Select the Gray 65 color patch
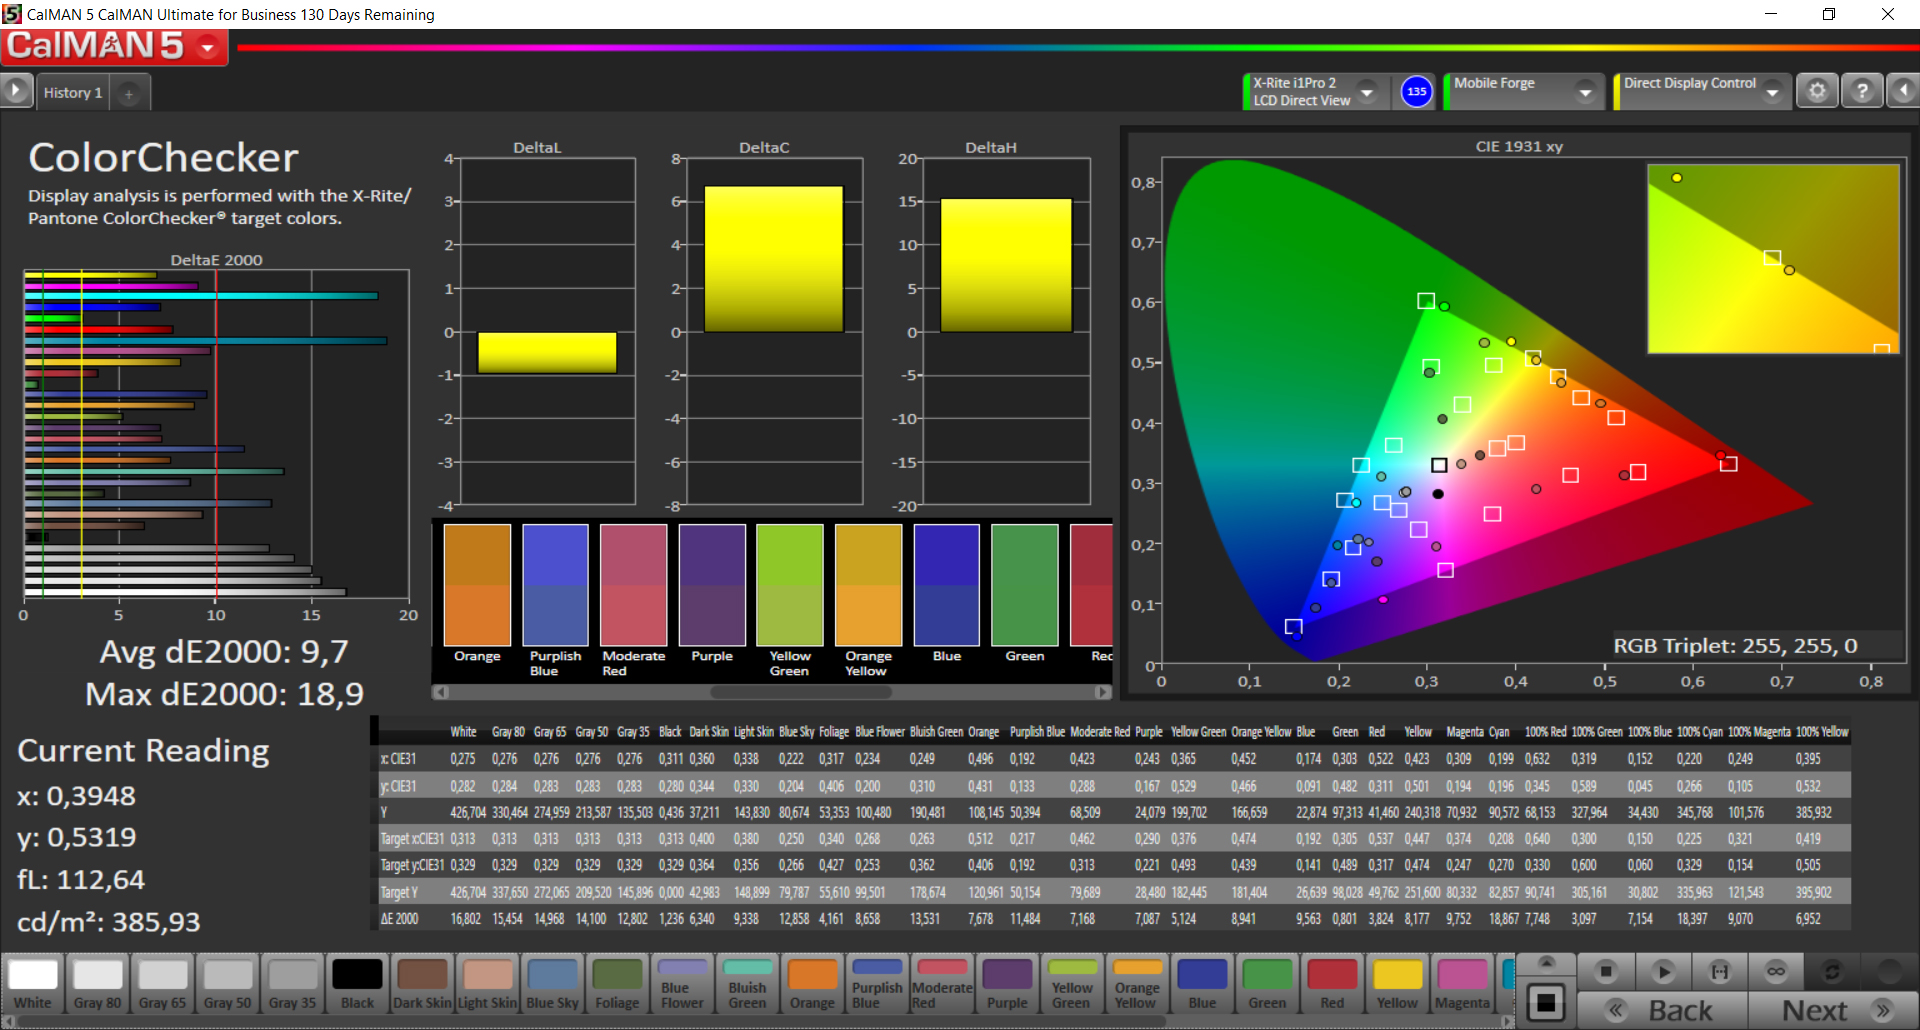 163,984
